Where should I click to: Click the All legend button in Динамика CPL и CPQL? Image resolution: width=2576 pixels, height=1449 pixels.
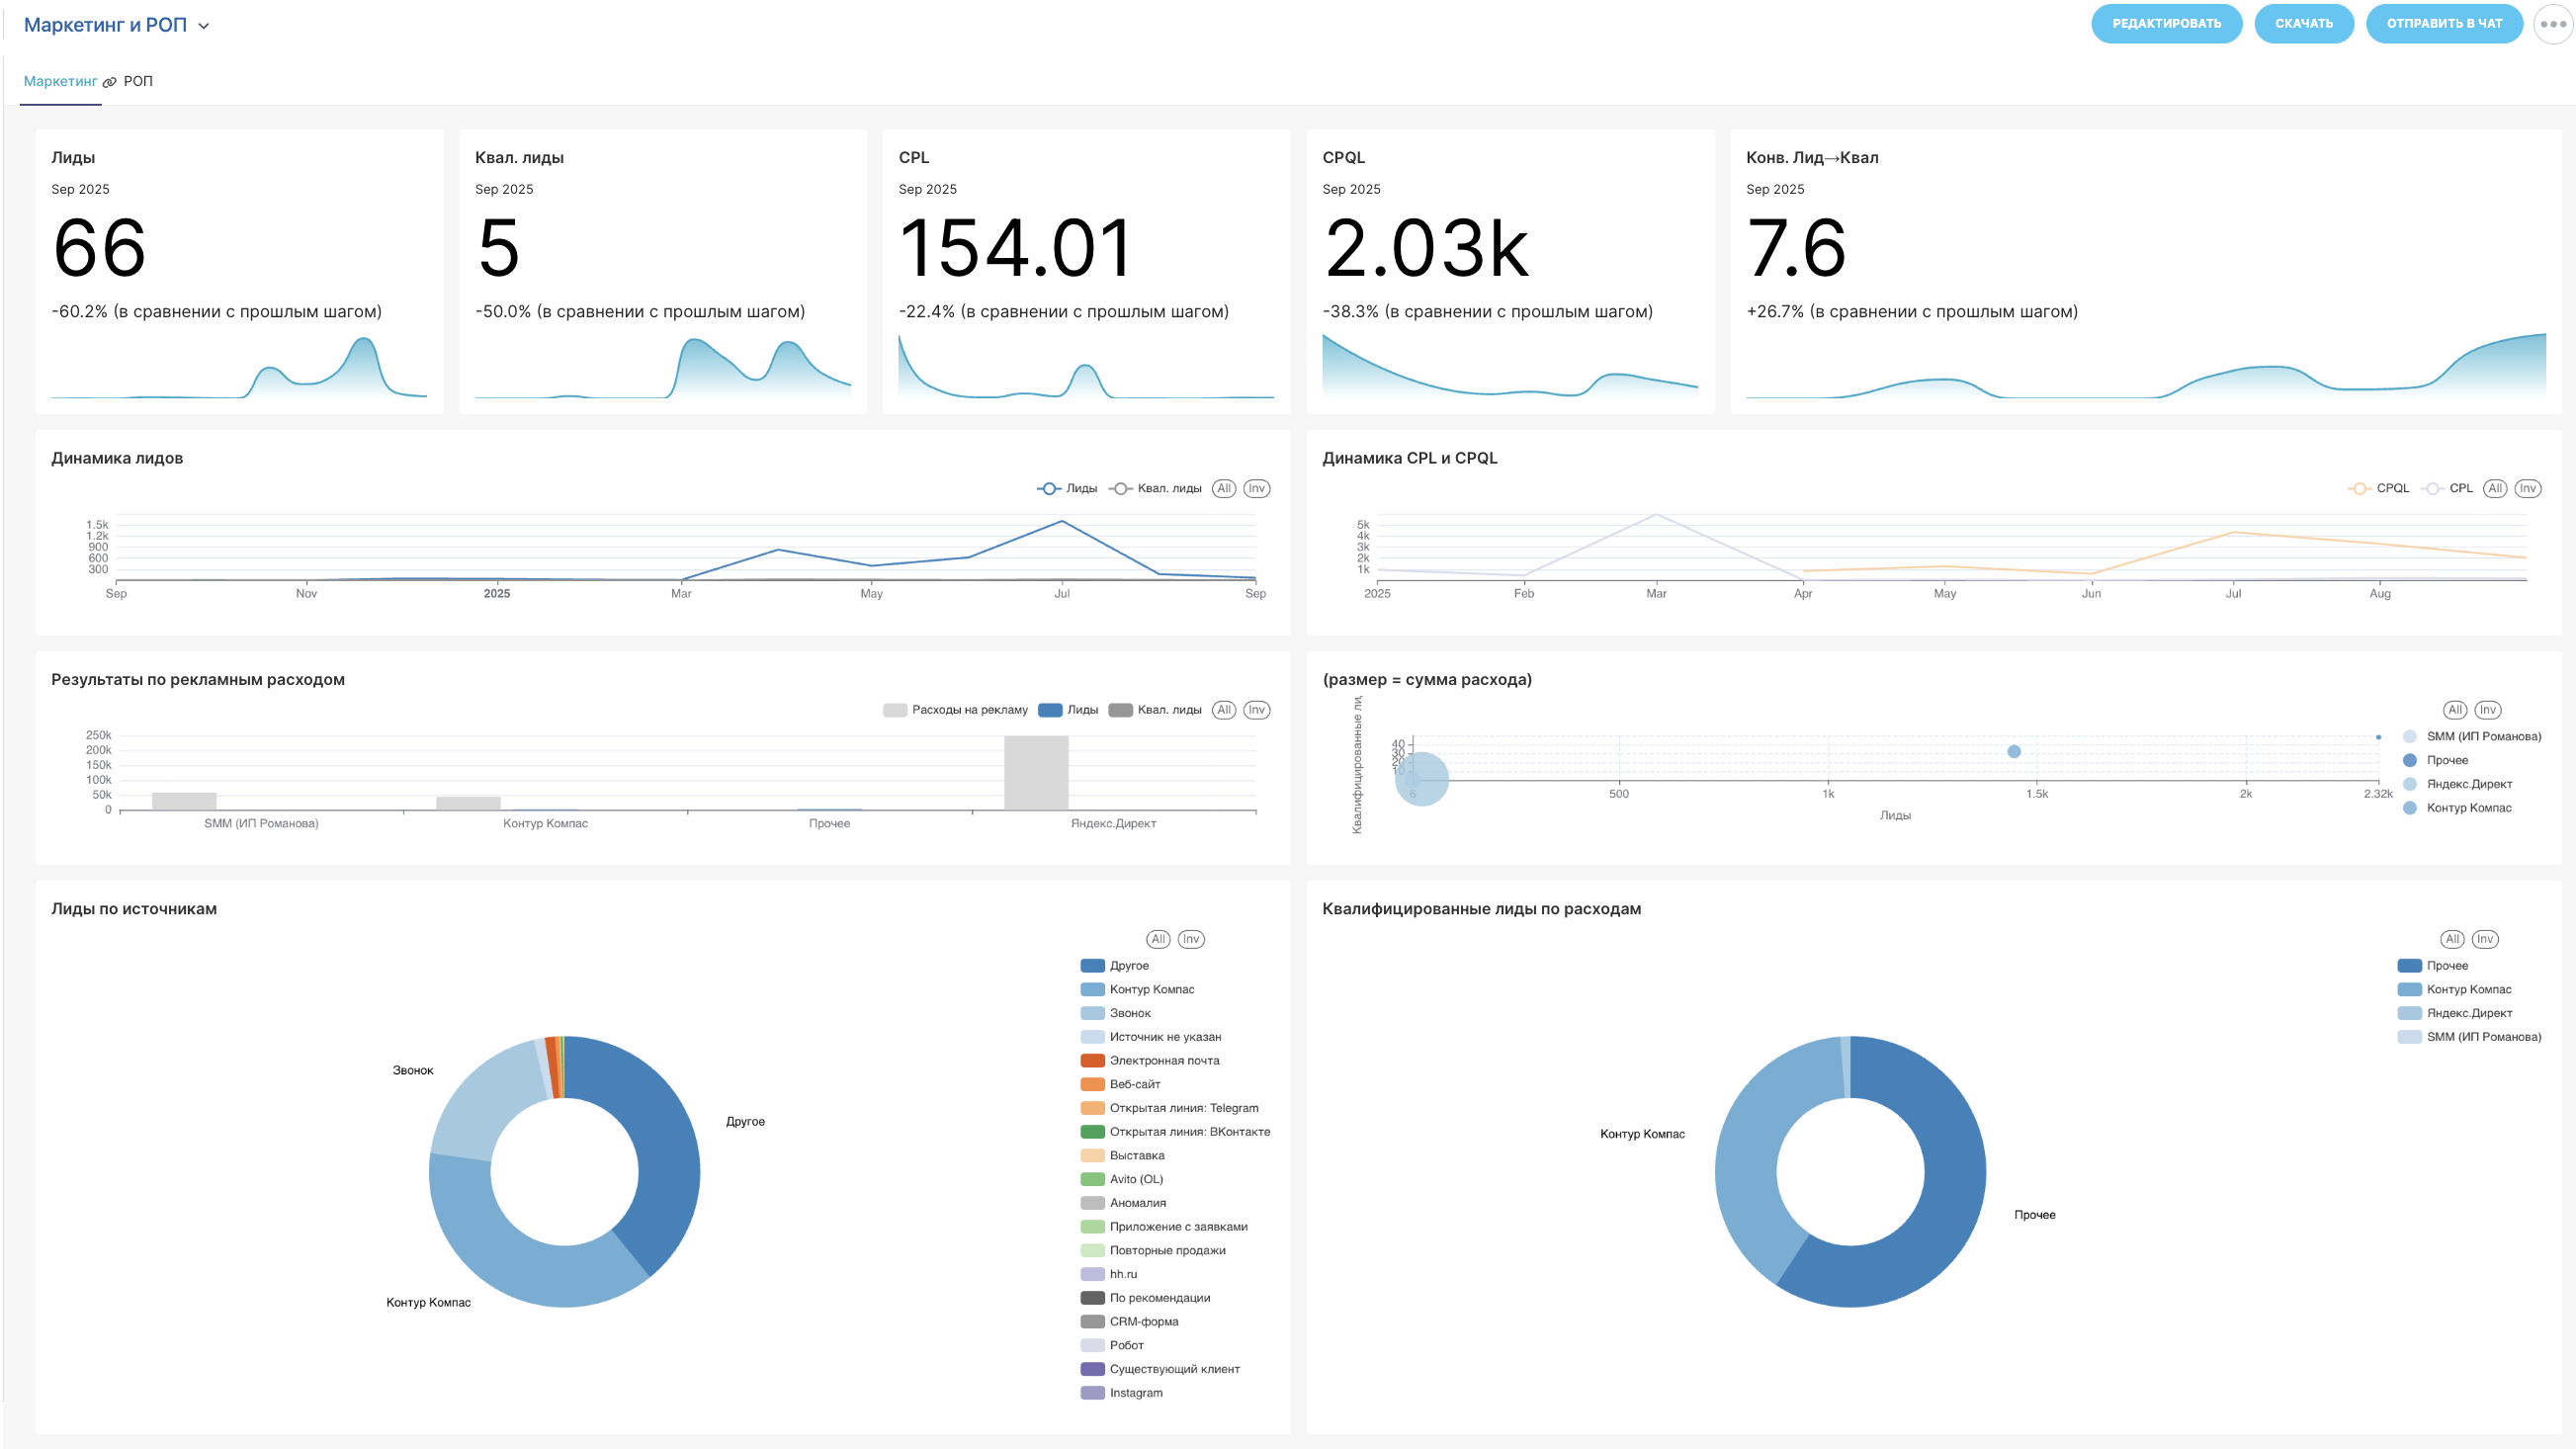pos(2495,488)
